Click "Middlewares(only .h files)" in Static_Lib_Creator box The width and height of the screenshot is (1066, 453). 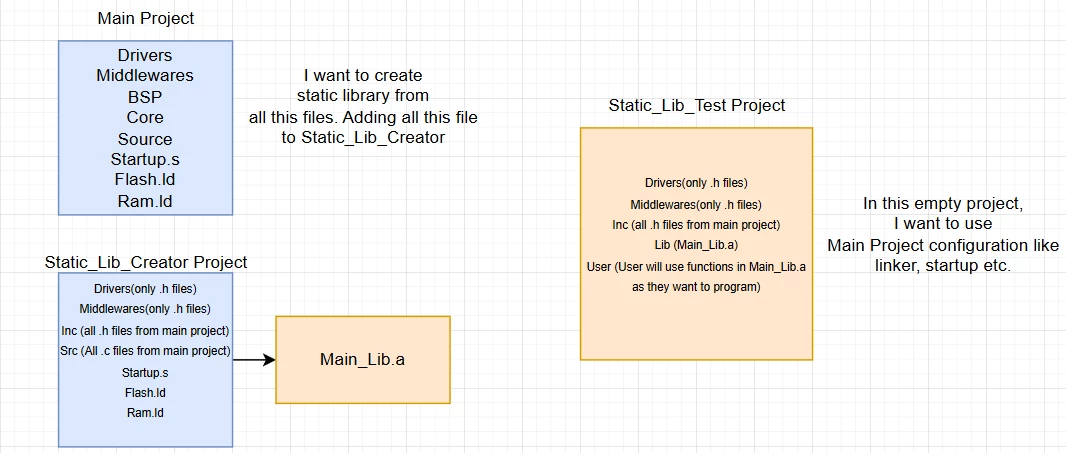click(x=145, y=309)
